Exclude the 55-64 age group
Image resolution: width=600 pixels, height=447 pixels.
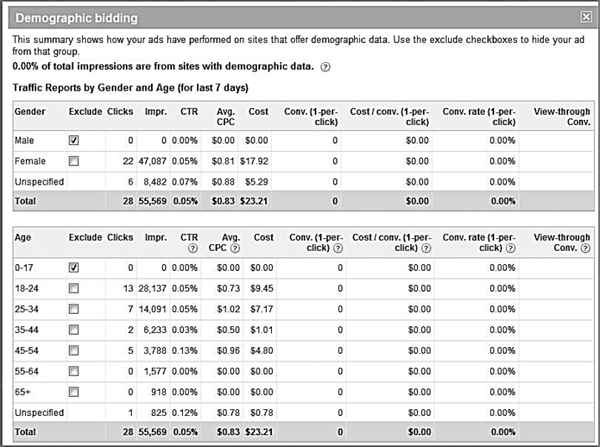click(x=74, y=371)
